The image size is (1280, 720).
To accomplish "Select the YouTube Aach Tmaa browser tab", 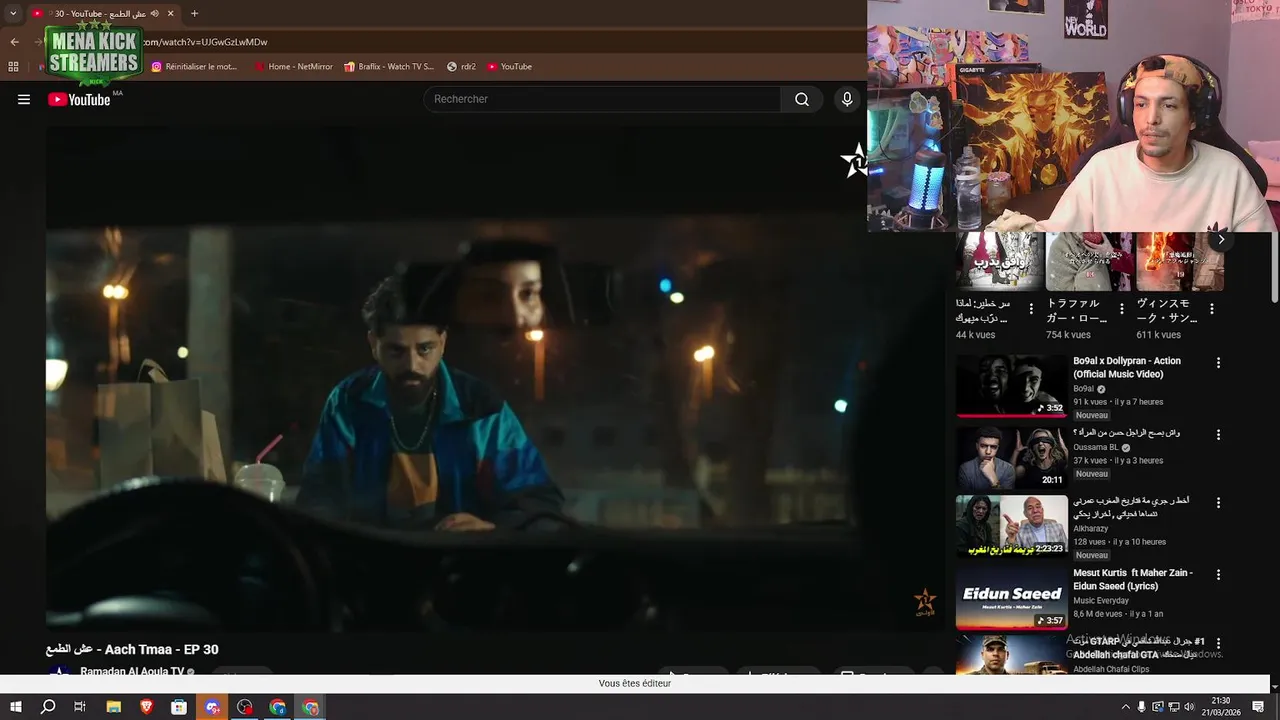I will 103,13.
